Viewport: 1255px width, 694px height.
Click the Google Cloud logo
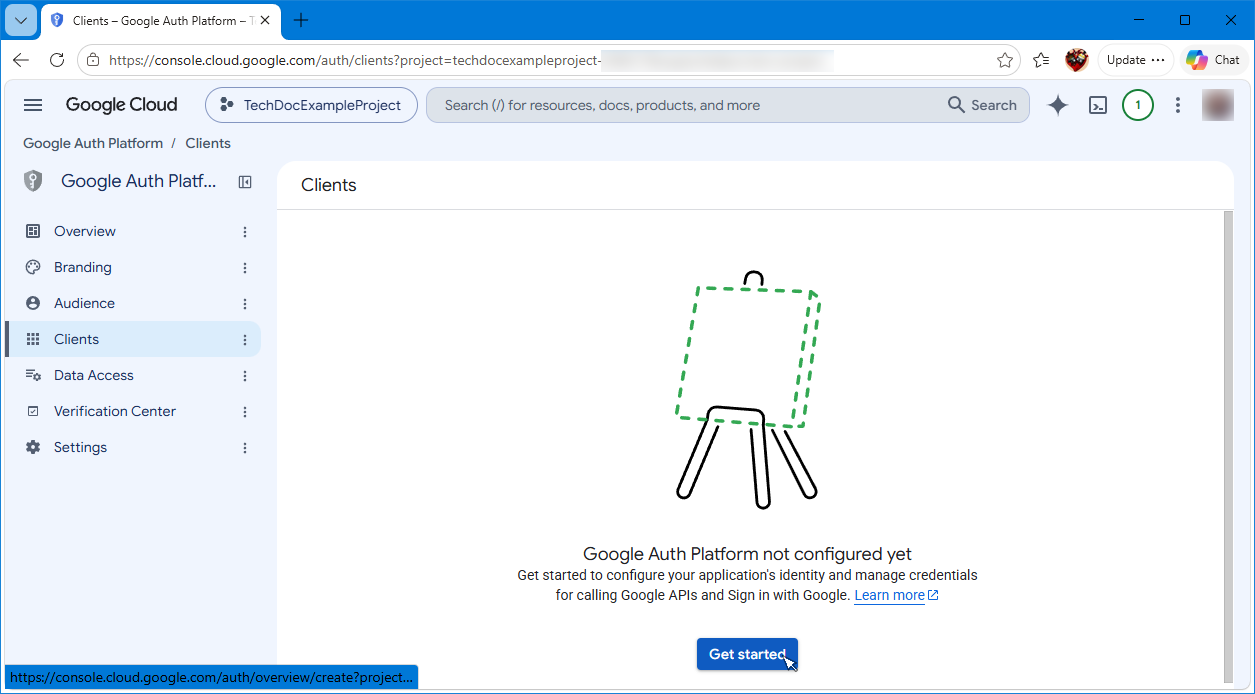click(x=121, y=105)
